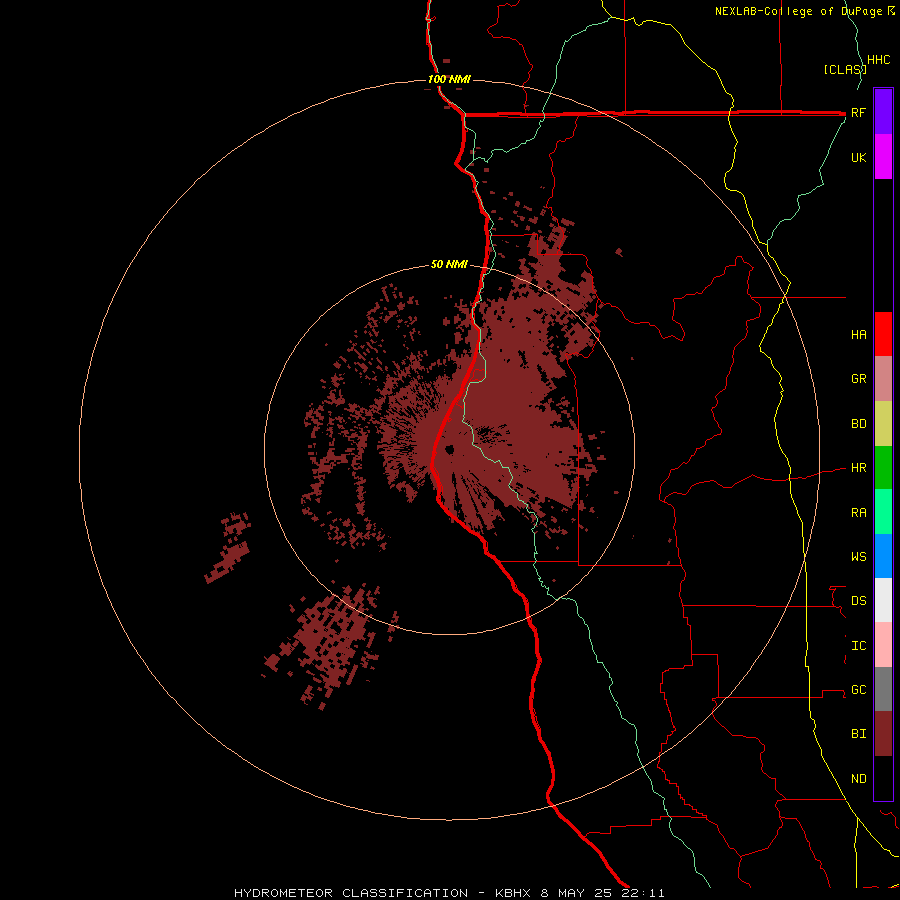Click the 'GC' legend label
Image resolution: width=900 pixels, height=900 pixels.
[x=858, y=690]
